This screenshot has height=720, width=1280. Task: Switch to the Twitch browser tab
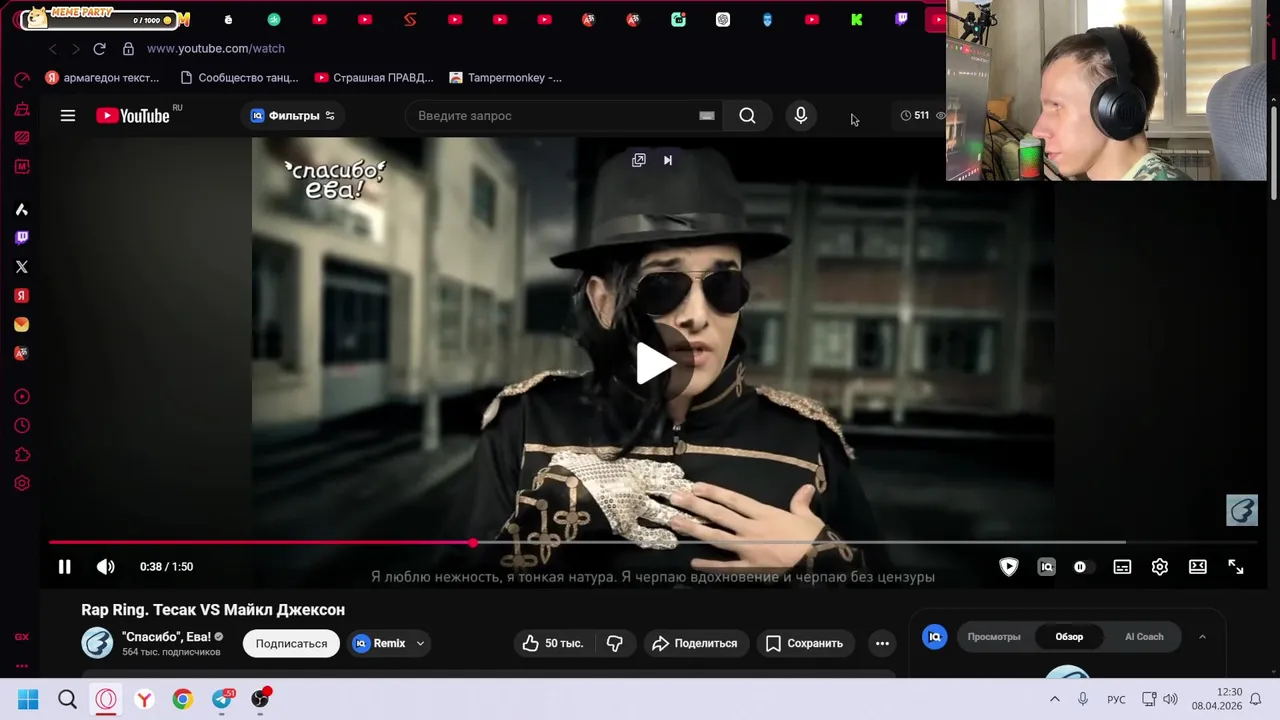pos(901,19)
